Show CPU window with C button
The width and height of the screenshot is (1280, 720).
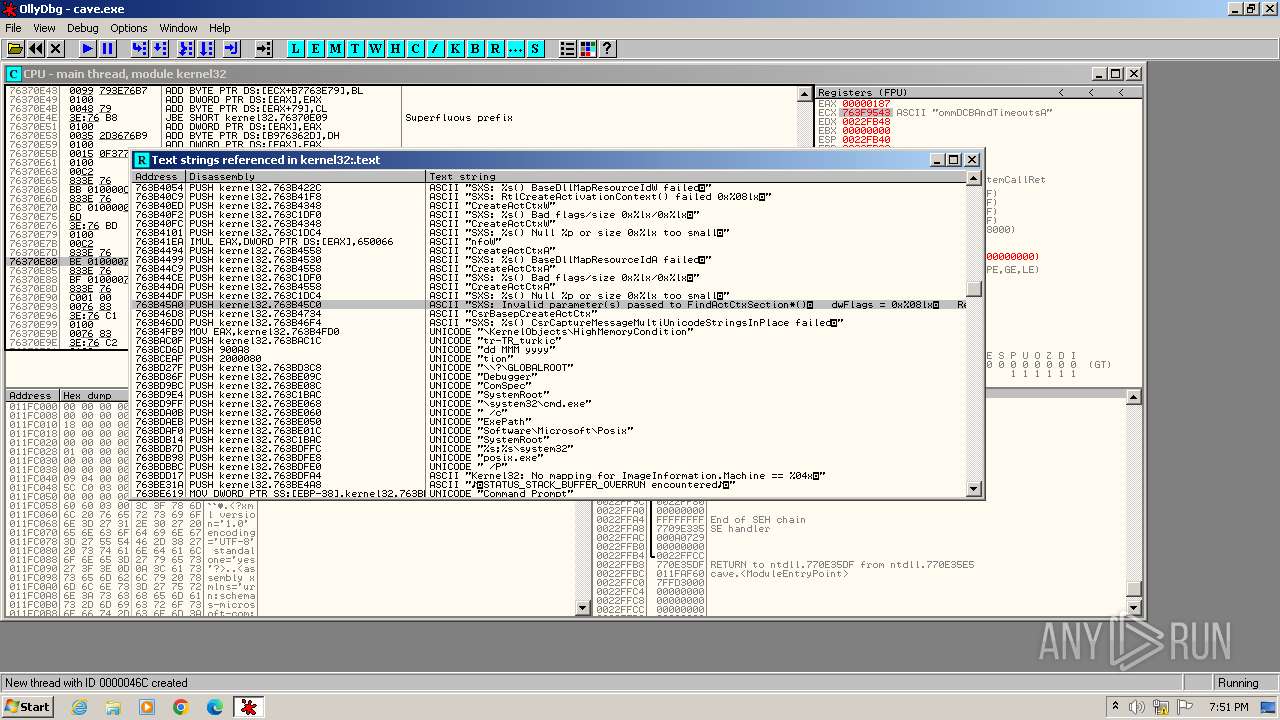click(416, 48)
